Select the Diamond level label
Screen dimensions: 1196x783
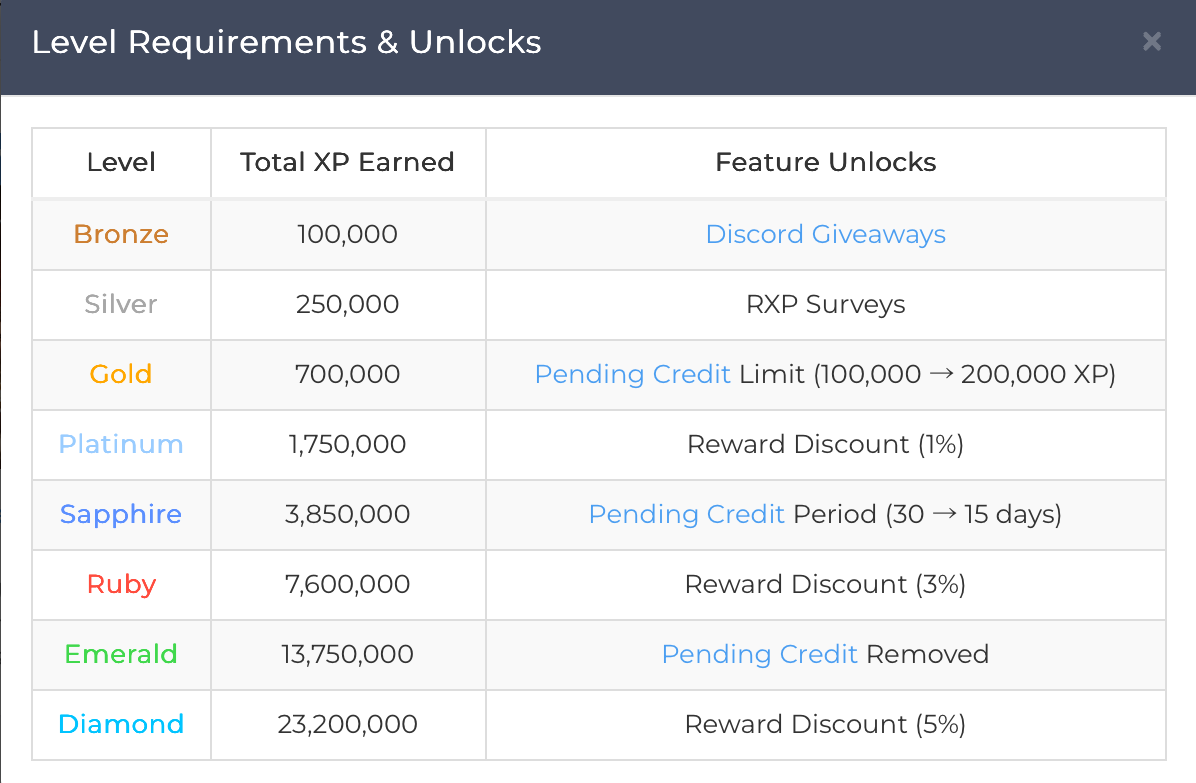120,724
